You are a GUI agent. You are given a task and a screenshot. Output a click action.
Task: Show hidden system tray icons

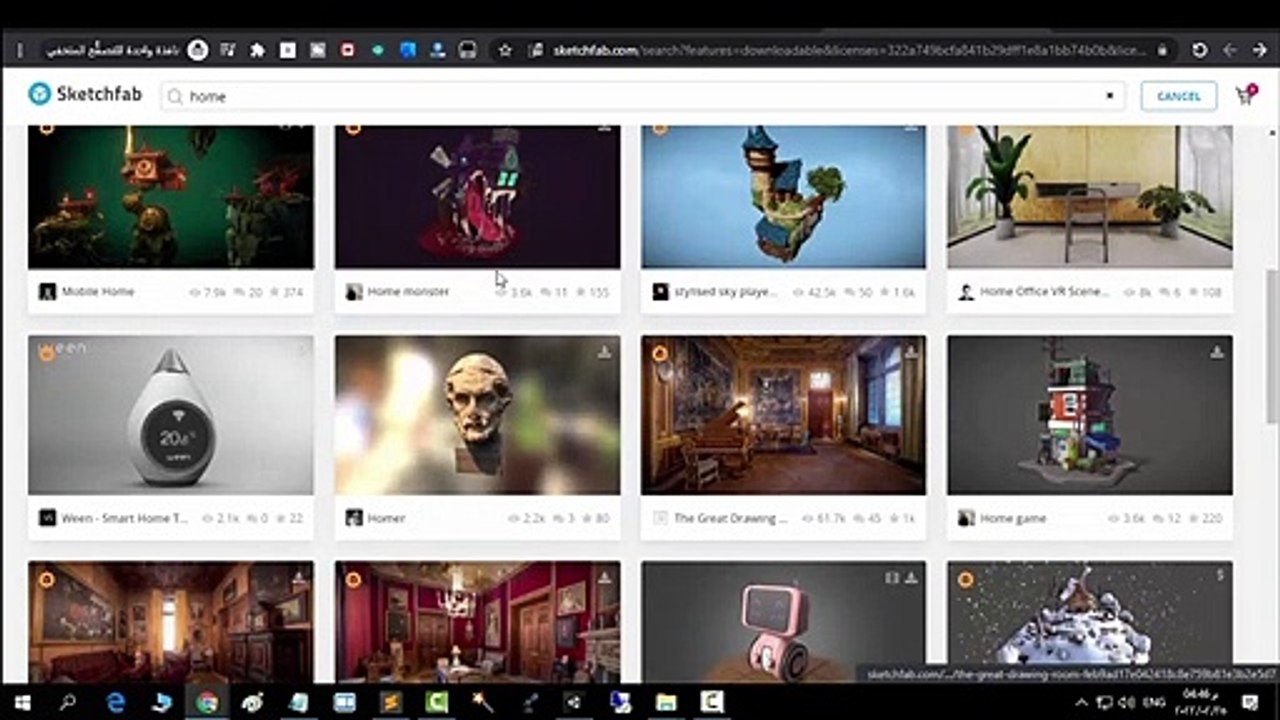click(x=1083, y=702)
